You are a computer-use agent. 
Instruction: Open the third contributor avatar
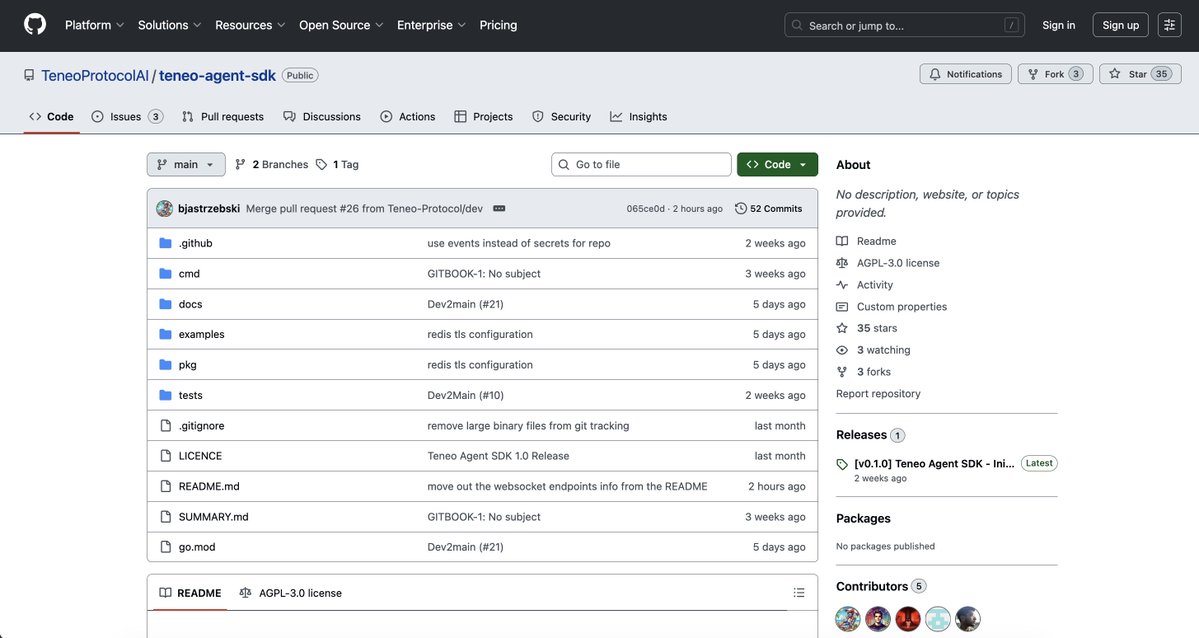click(x=908, y=618)
